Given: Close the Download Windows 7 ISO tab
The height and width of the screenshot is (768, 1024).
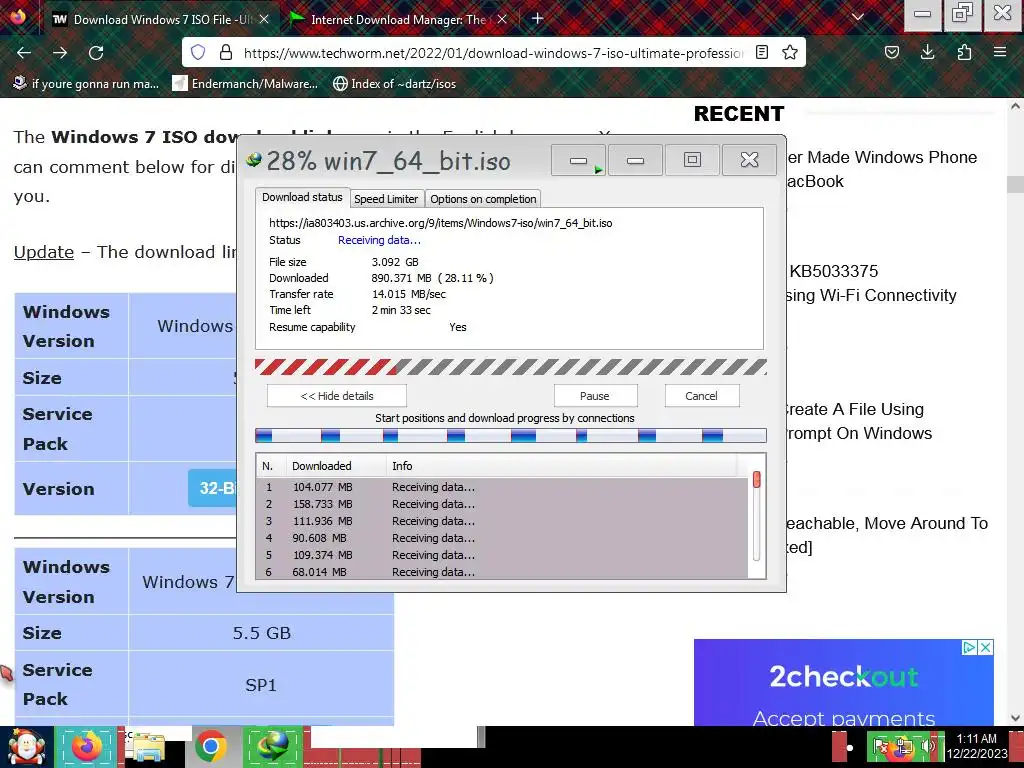Looking at the screenshot, I should click(x=264, y=20).
